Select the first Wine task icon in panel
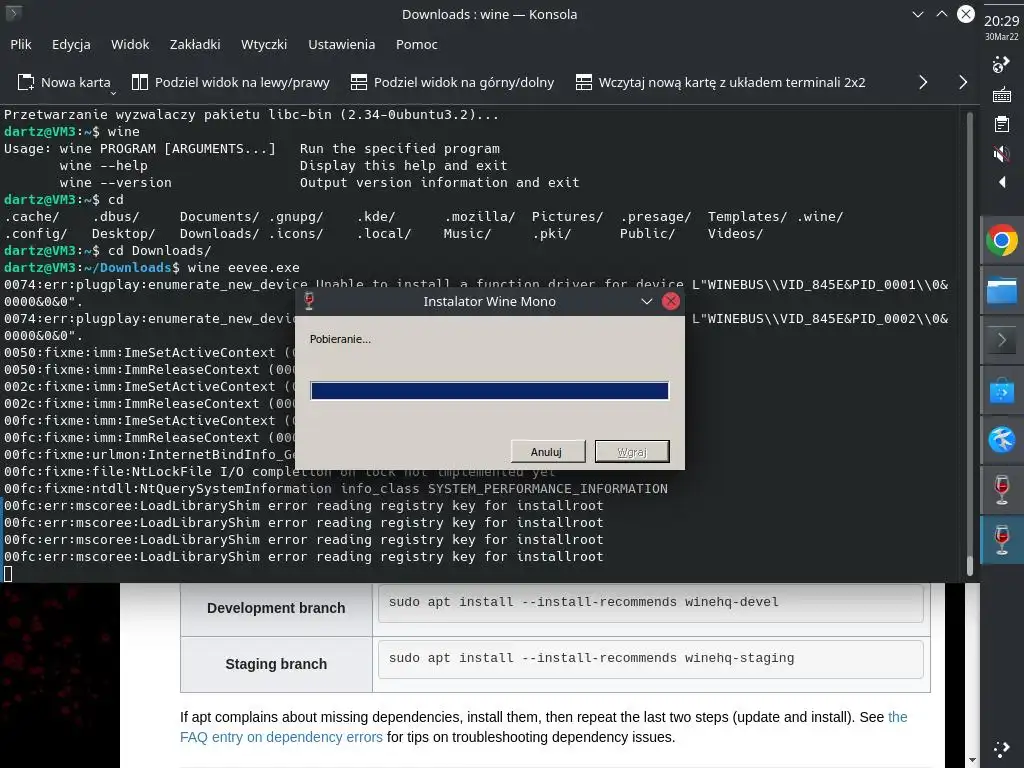This screenshot has width=1024, height=768. [x=1002, y=490]
